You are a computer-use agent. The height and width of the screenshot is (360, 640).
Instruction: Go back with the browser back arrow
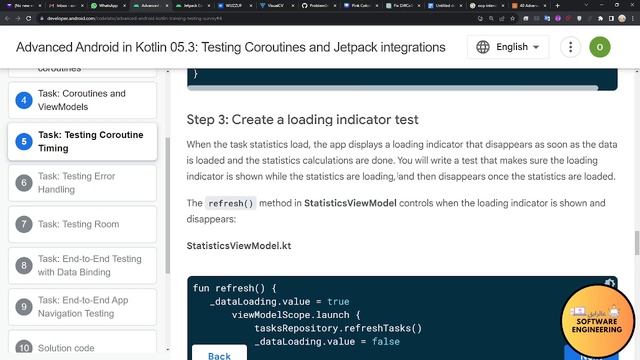coord(7,18)
